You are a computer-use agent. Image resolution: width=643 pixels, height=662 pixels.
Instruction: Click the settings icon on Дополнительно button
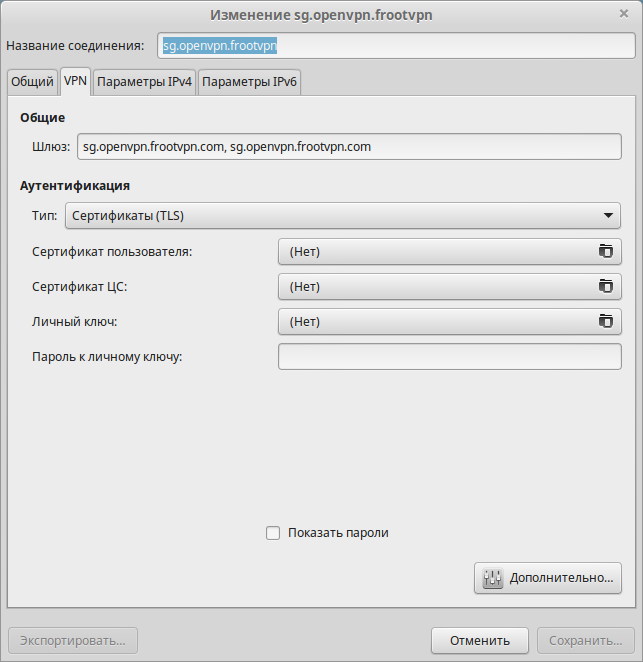492,578
